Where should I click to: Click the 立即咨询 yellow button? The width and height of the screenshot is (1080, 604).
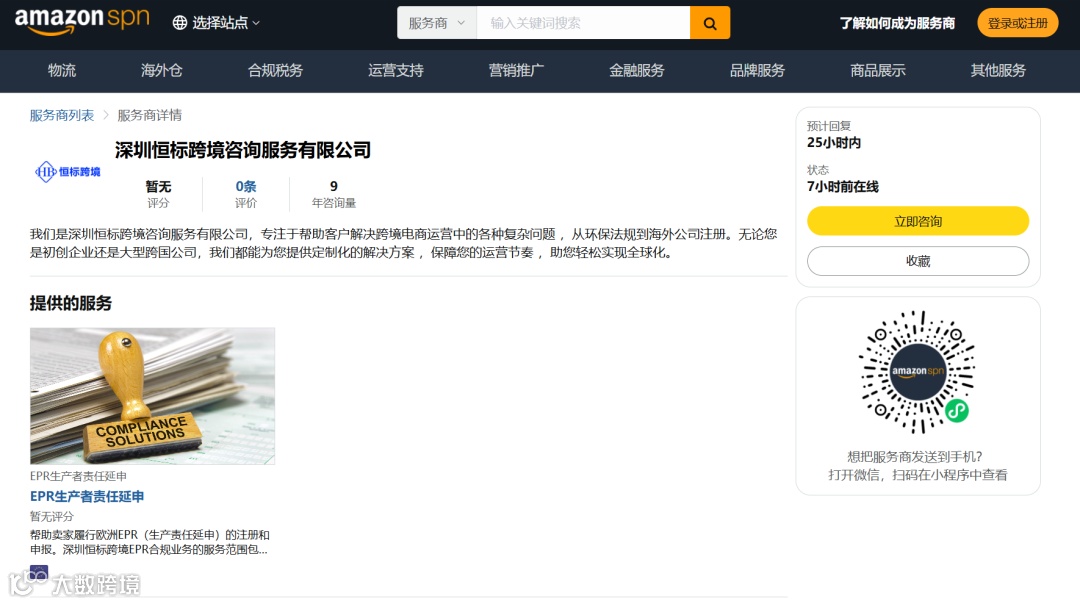pyautogui.click(x=917, y=221)
